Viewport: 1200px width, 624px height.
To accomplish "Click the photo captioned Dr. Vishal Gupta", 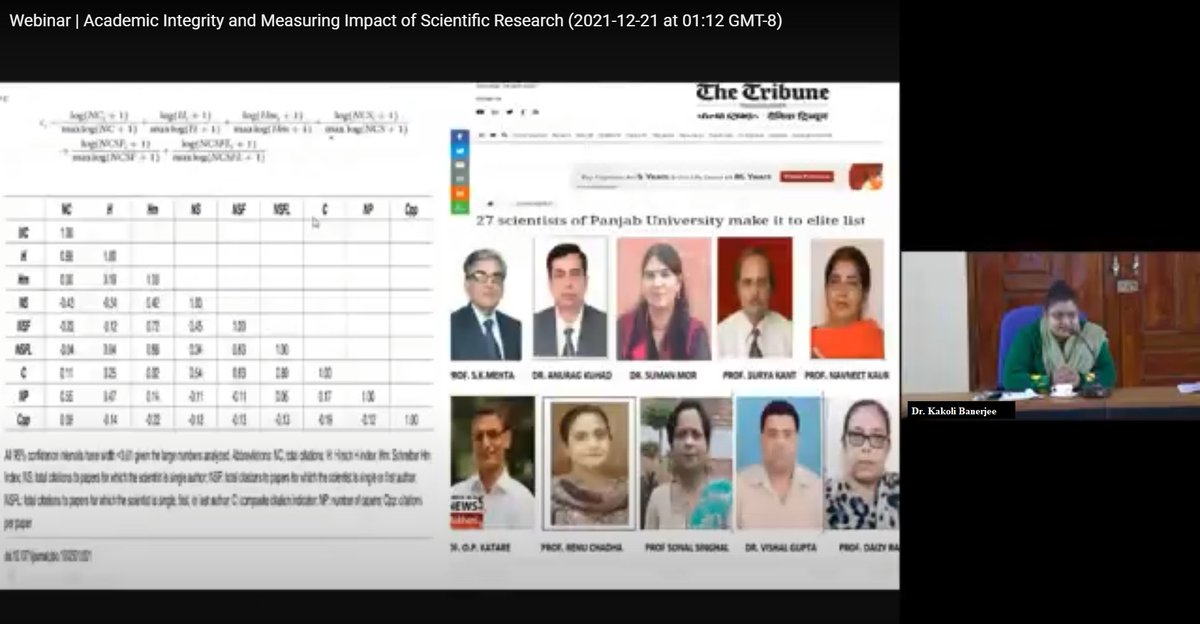I will coord(778,463).
